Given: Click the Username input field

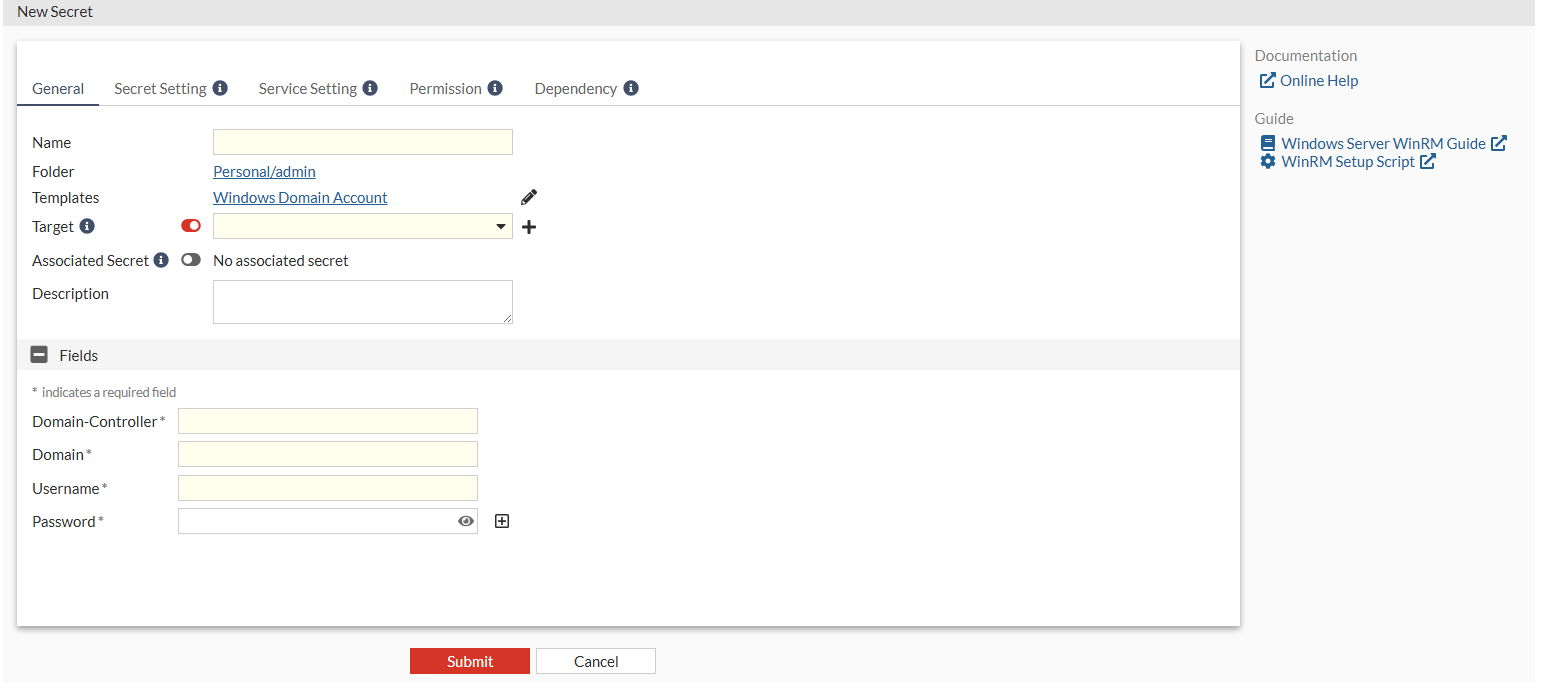Looking at the screenshot, I should point(328,488).
